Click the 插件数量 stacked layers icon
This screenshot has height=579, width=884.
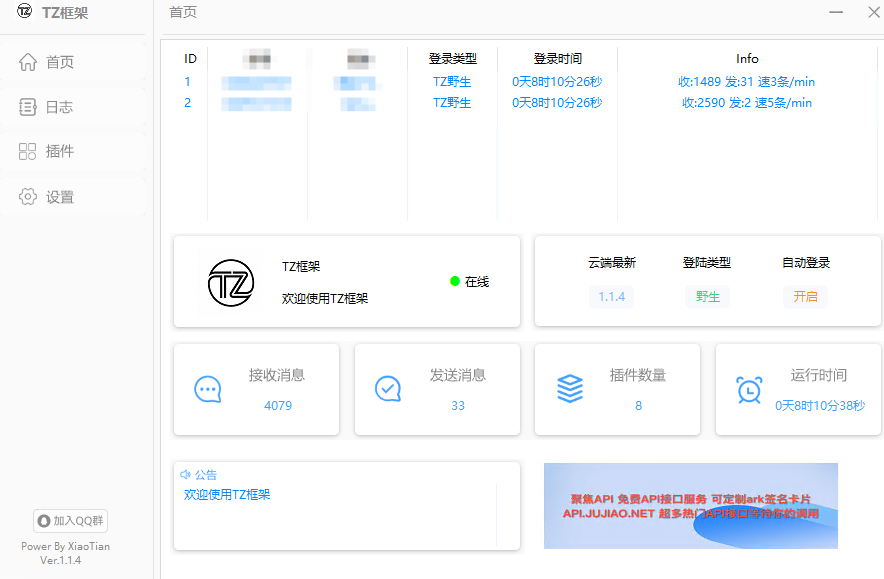coord(569,389)
